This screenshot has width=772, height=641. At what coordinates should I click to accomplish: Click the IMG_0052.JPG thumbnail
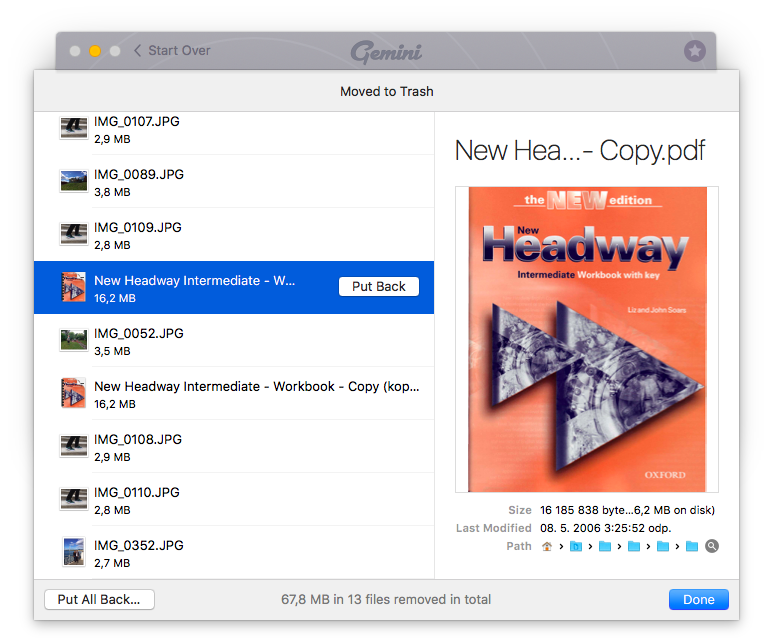73,340
